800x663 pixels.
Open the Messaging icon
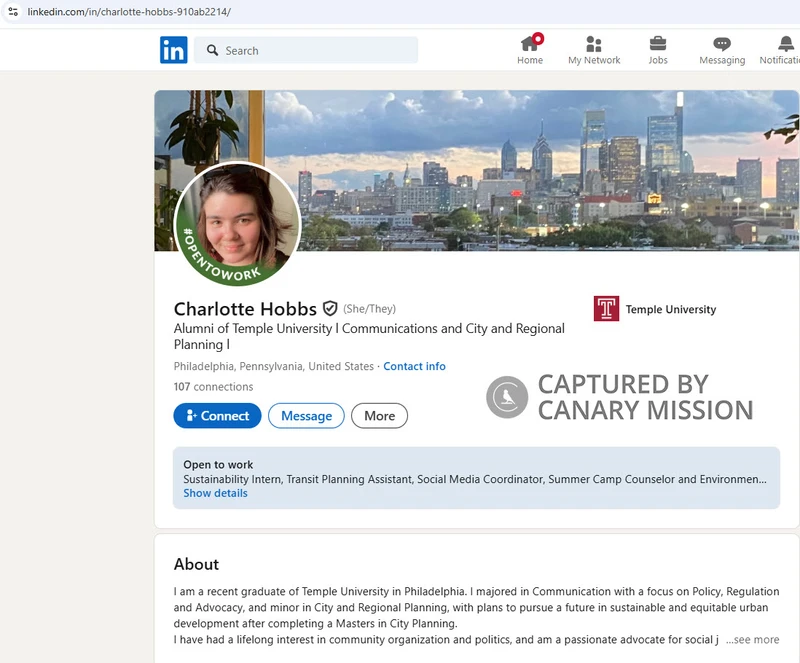(722, 44)
